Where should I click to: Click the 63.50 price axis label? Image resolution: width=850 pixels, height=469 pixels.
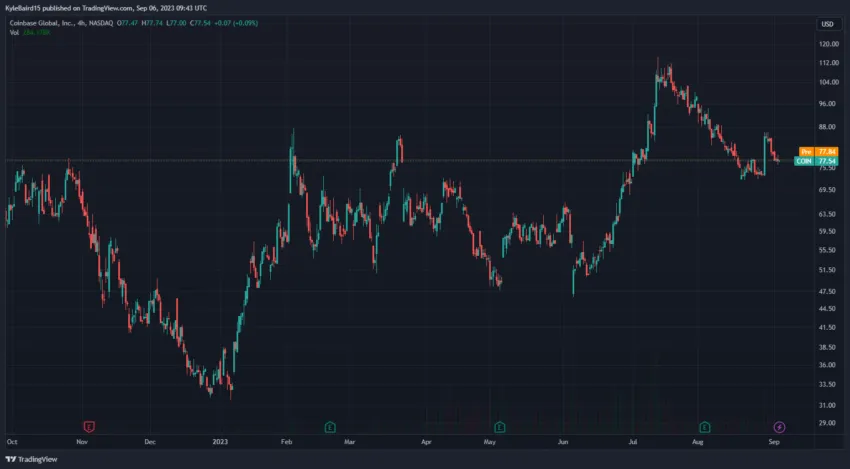coord(829,214)
